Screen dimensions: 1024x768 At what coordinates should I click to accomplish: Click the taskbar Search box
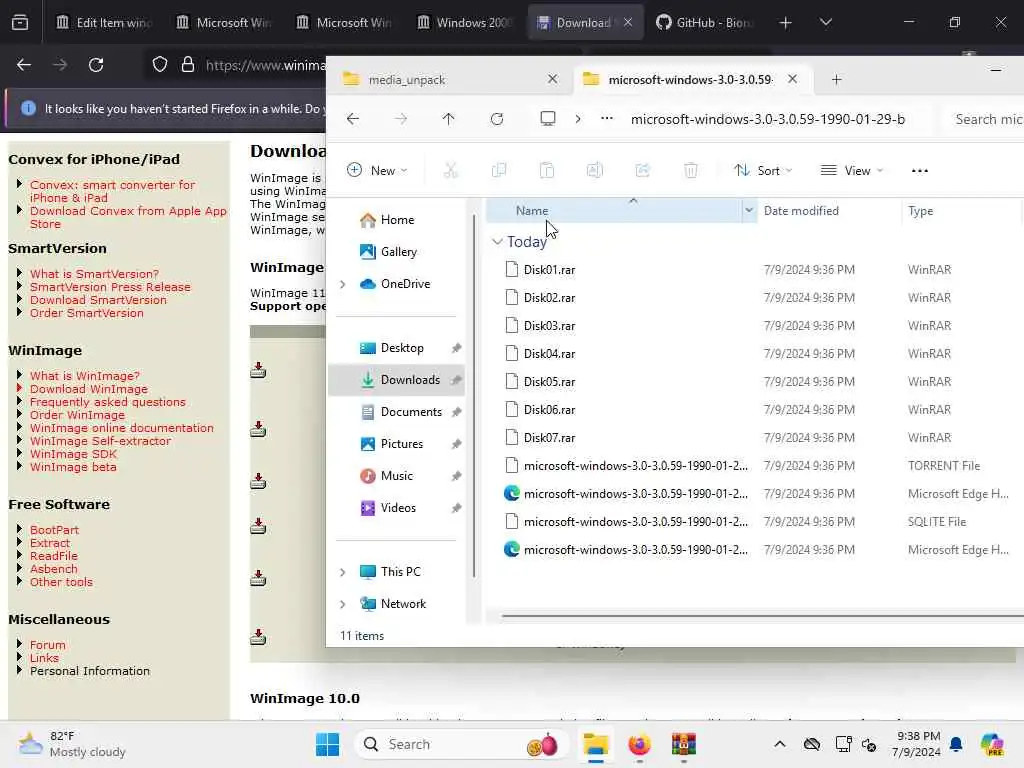point(461,744)
